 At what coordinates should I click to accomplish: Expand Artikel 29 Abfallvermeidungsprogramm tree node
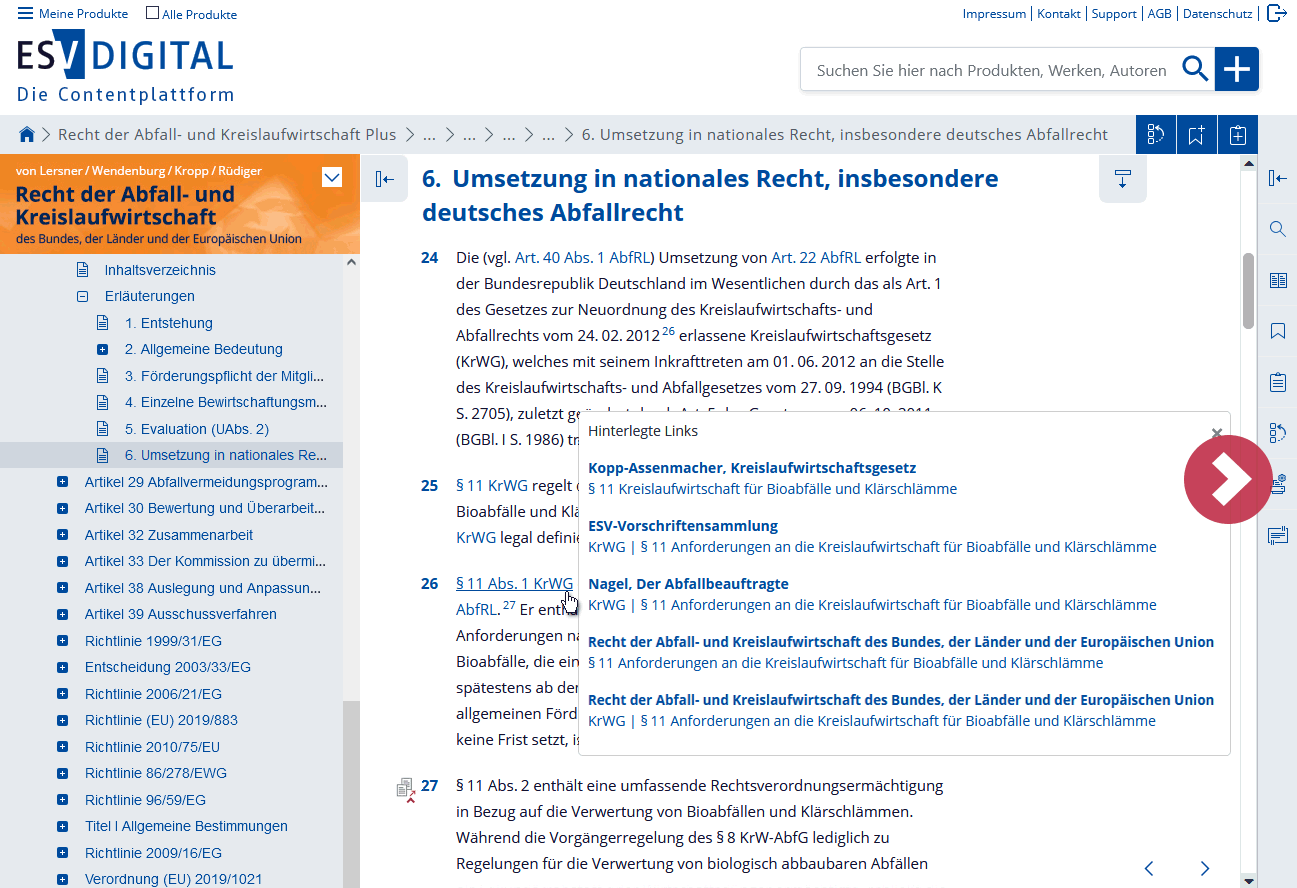(x=63, y=482)
